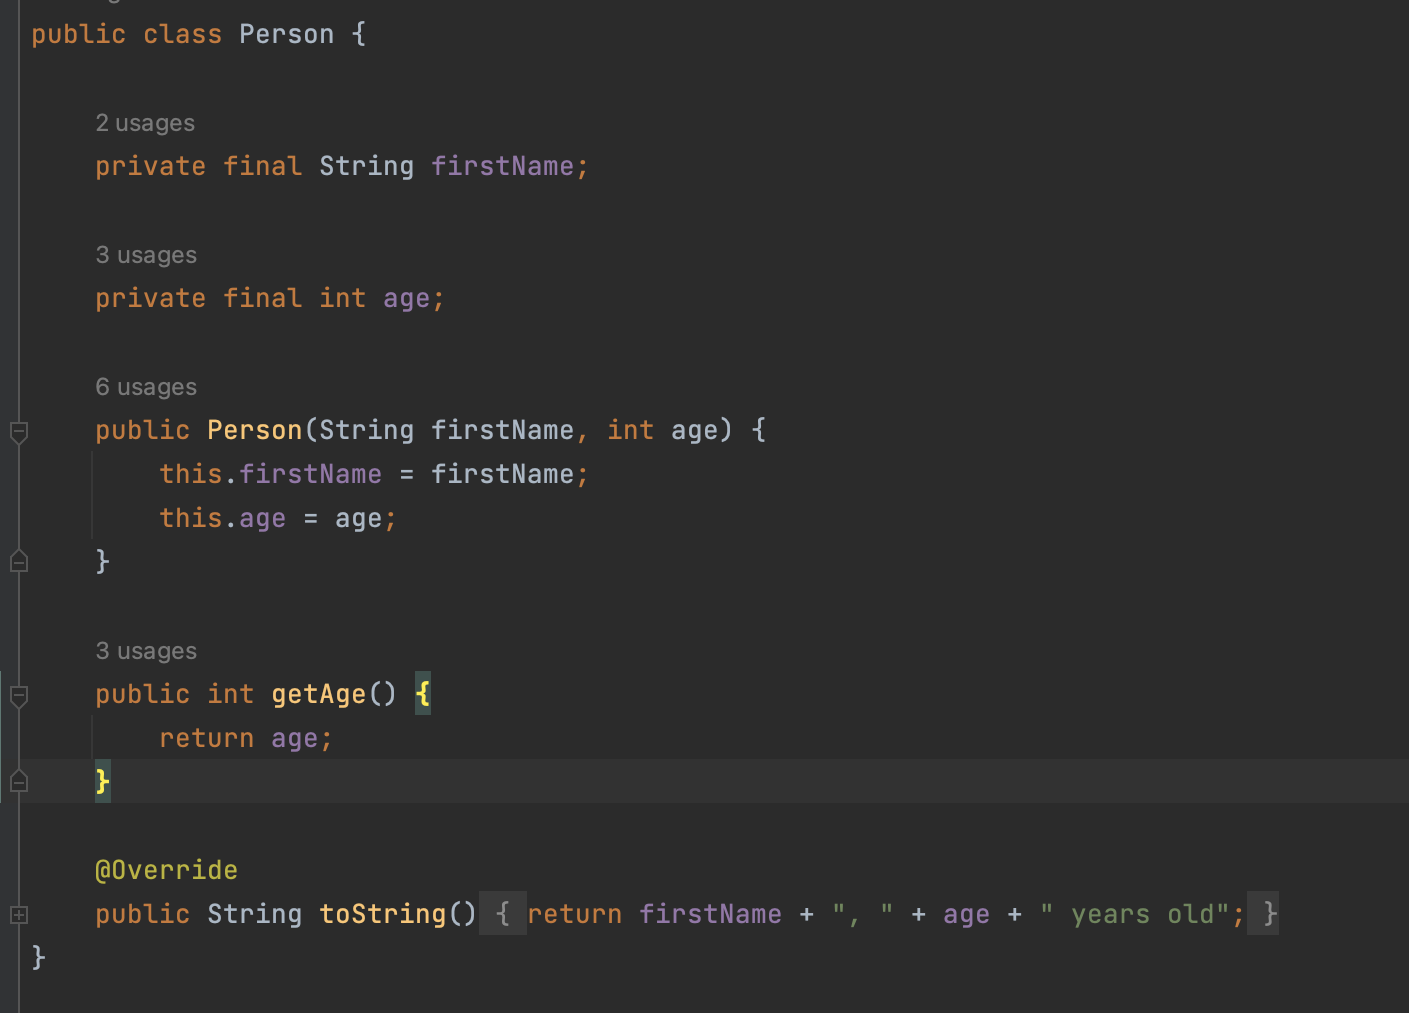Click 'this.age' assignment in constructor
The width and height of the screenshot is (1409, 1013).
click(x=278, y=518)
